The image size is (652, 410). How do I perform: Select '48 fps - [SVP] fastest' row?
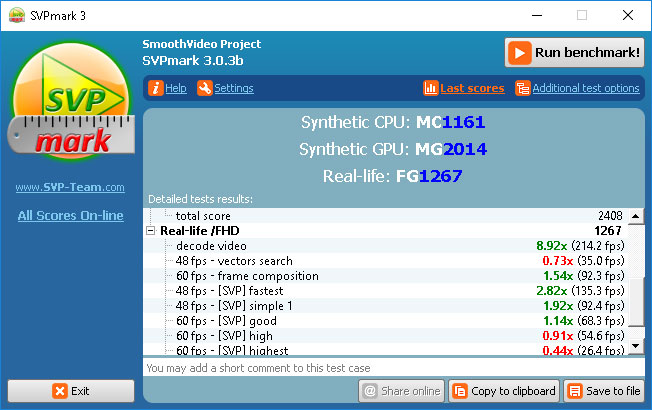coord(385,291)
